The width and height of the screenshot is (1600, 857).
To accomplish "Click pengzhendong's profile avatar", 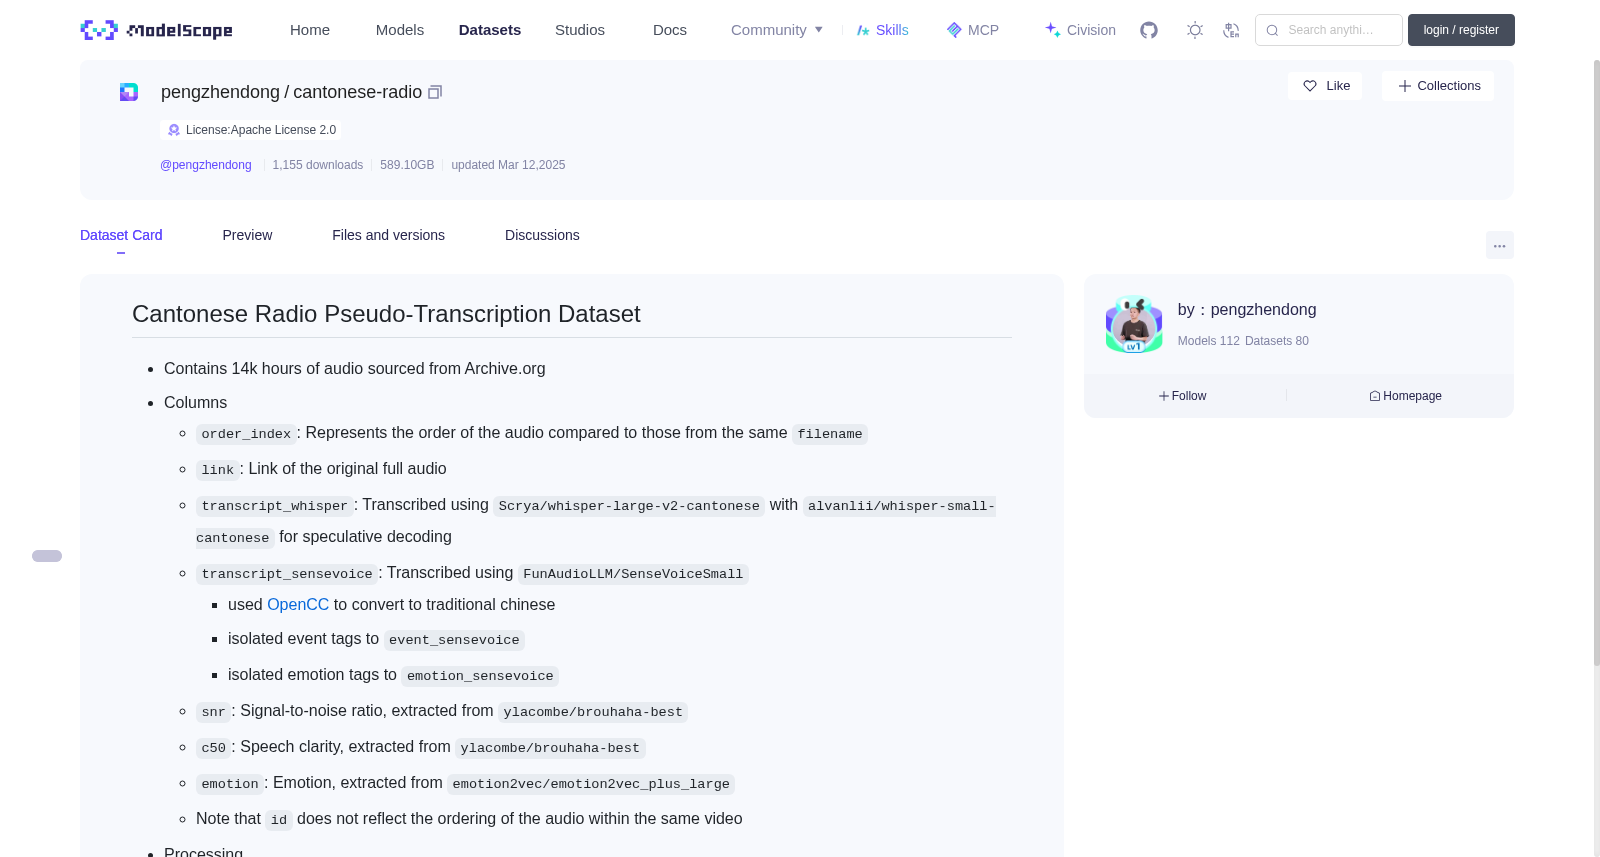I will coord(1134,324).
